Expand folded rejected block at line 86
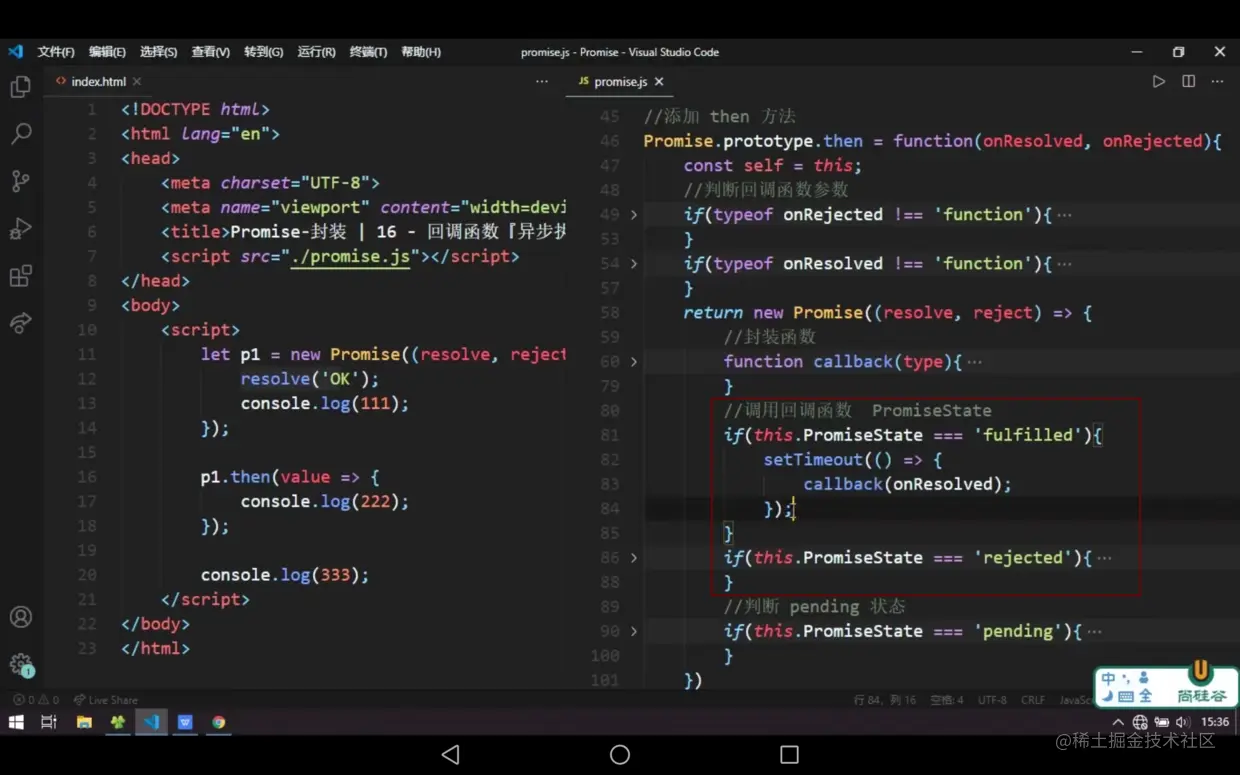Image resolution: width=1240 pixels, height=775 pixels. 634,558
